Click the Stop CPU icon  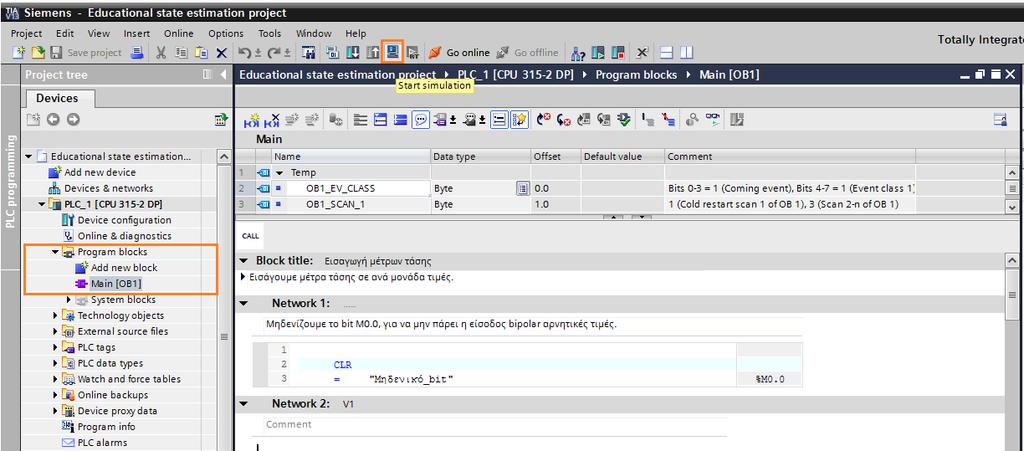618,52
